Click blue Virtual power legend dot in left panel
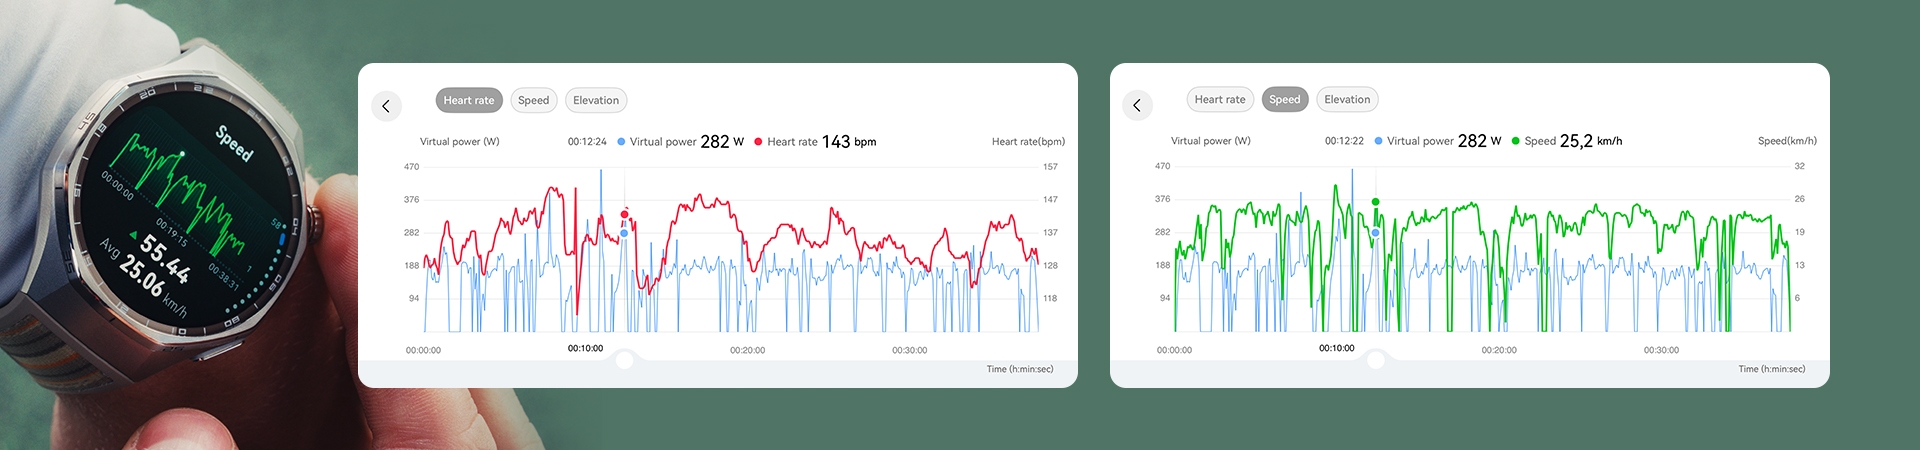The width and height of the screenshot is (1920, 450). (621, 142)
